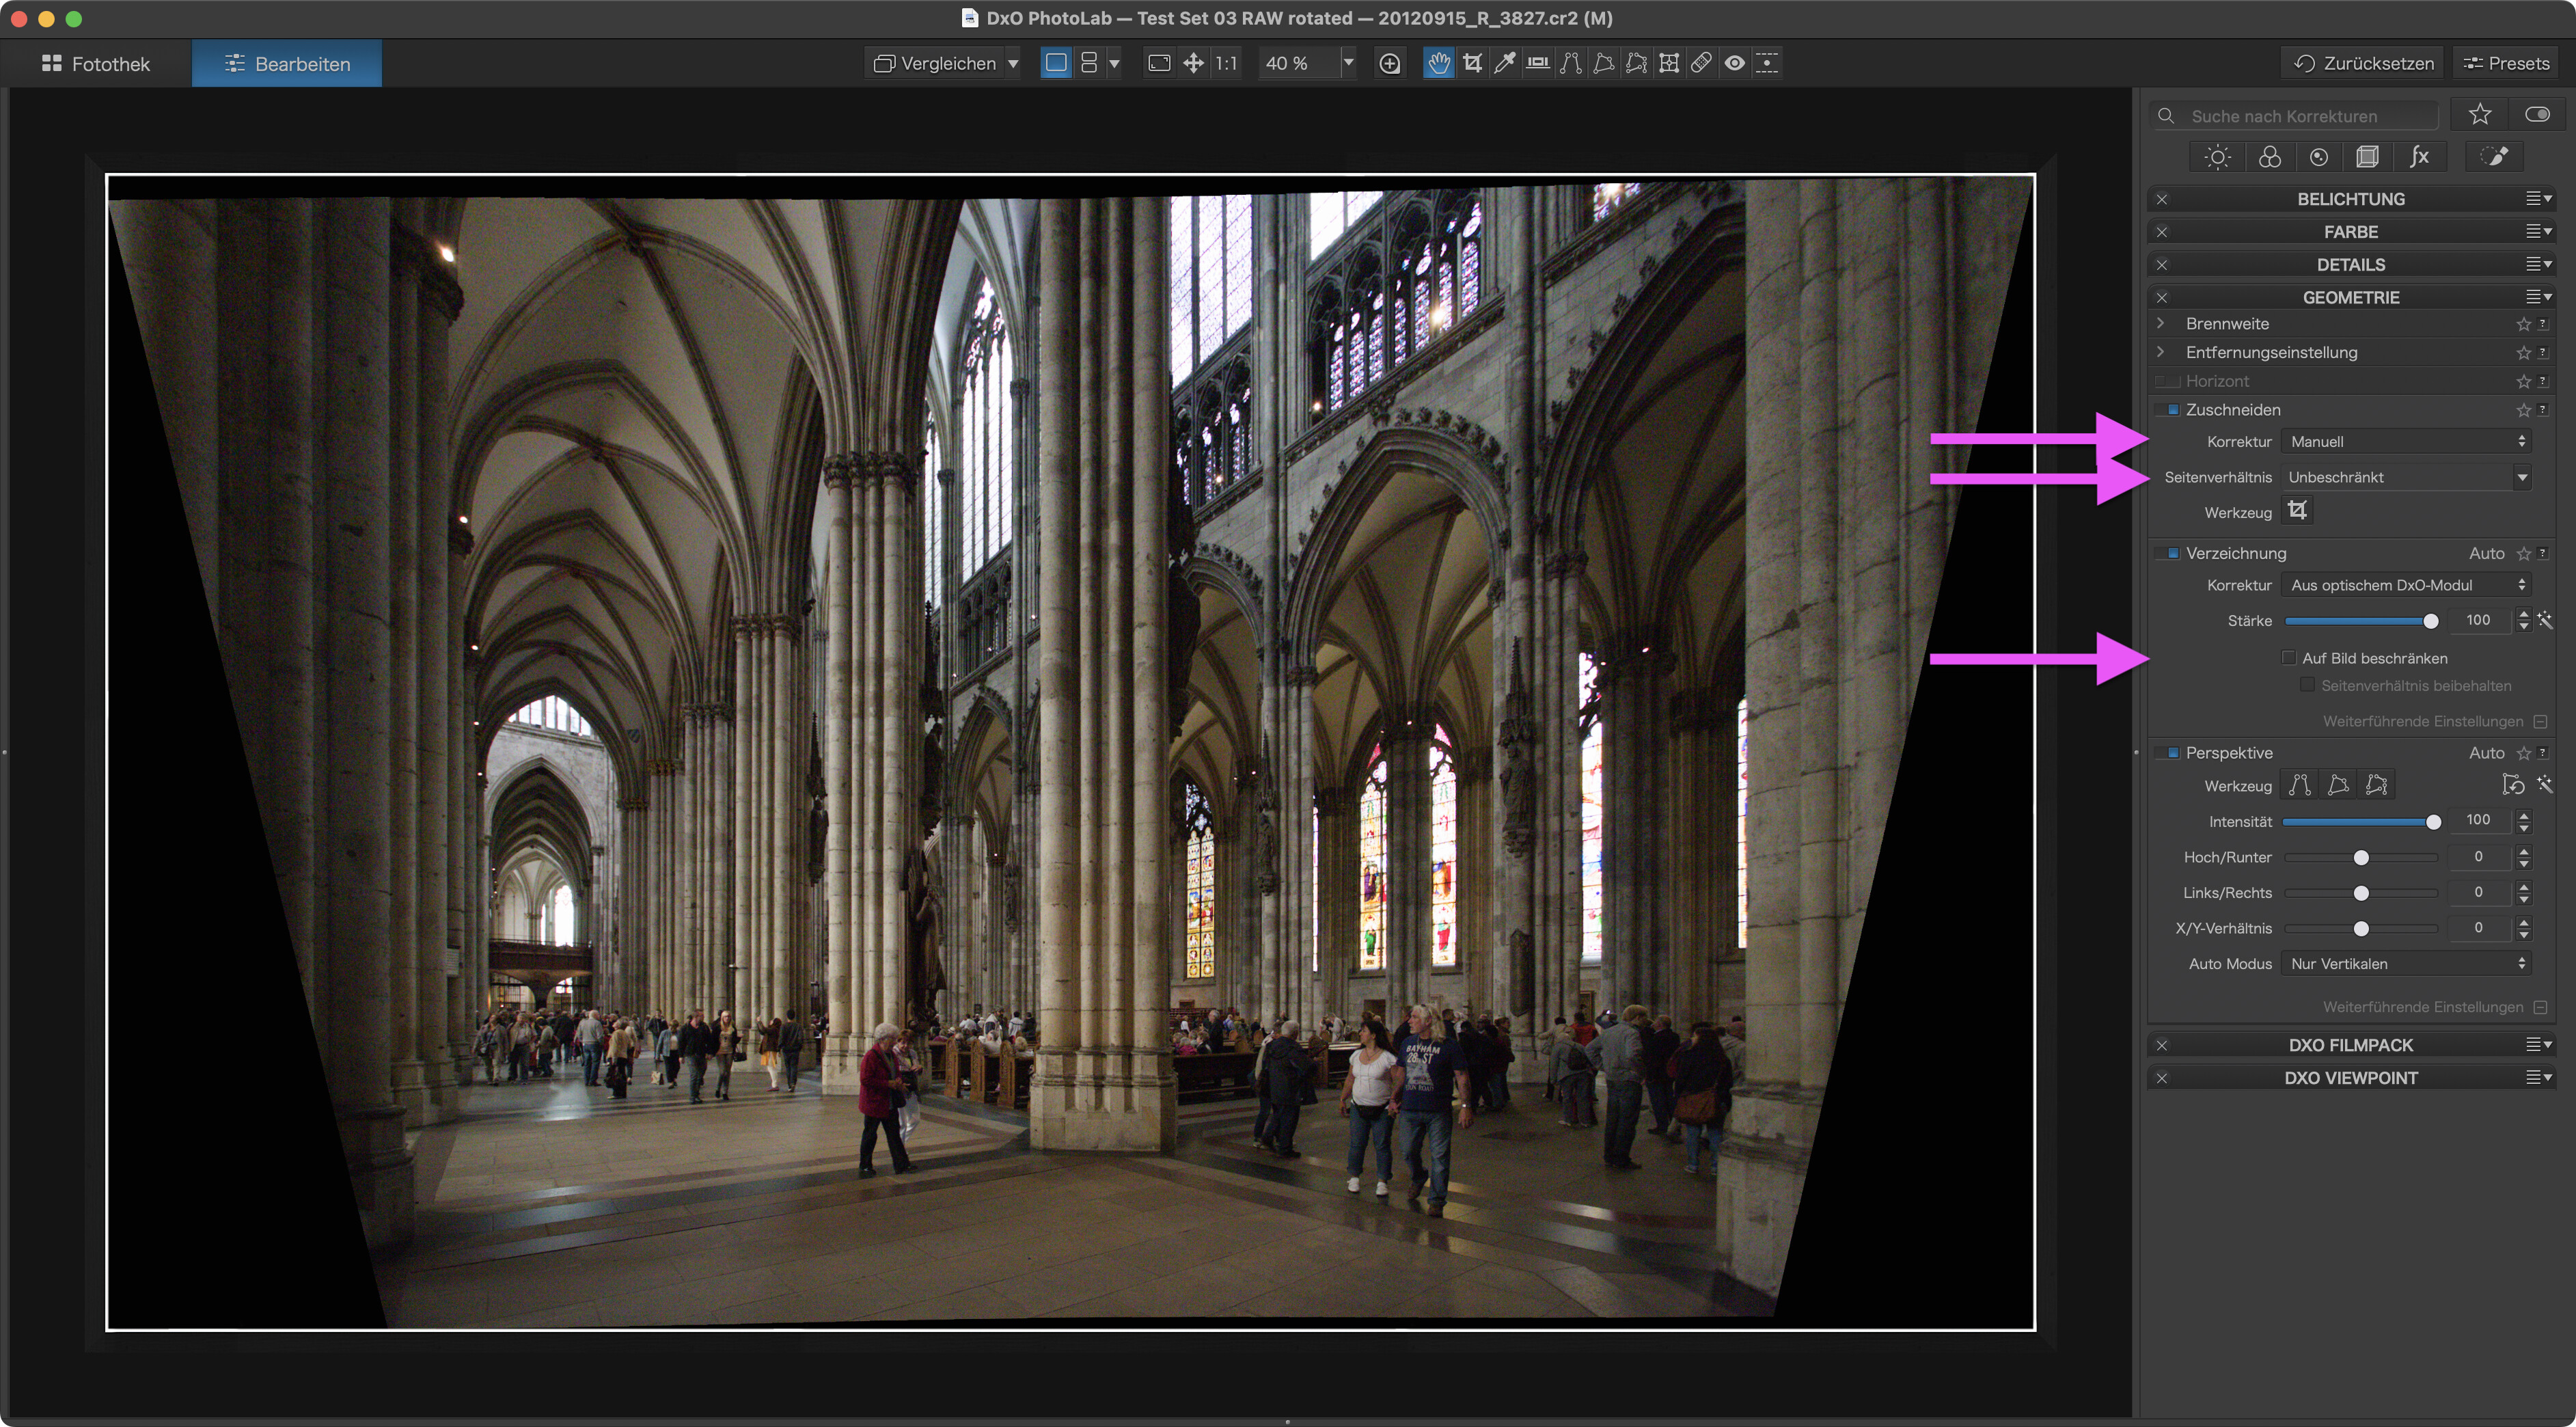The image size is (2576, 1427).
Task: Open the Bearbeiten tab
Action: pos(287,64)
